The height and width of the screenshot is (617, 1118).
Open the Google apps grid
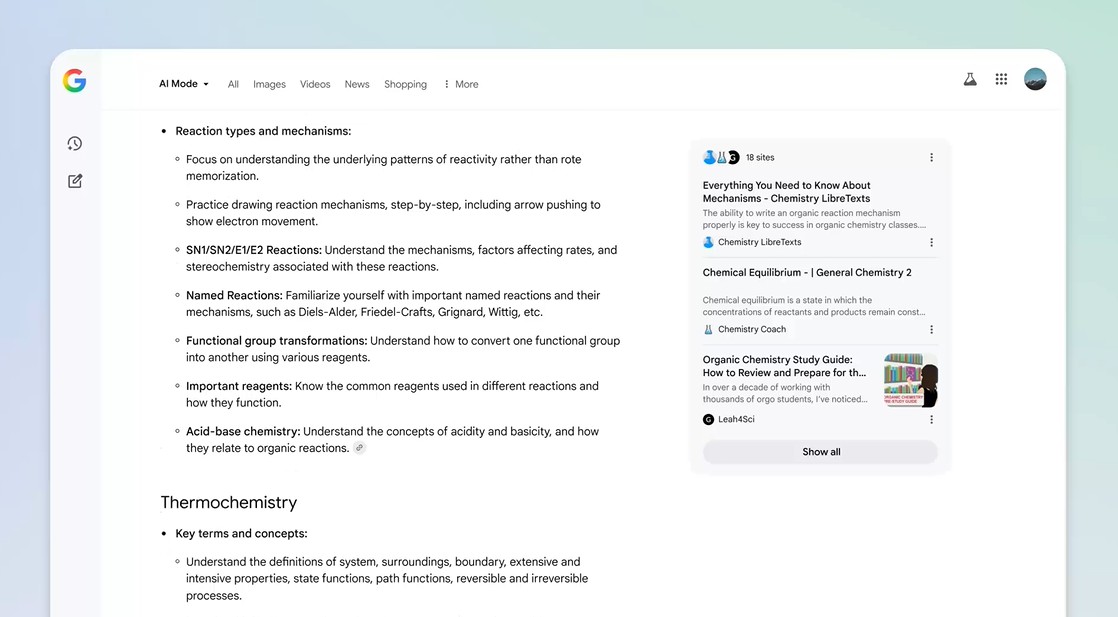[x=1001, y=80]
